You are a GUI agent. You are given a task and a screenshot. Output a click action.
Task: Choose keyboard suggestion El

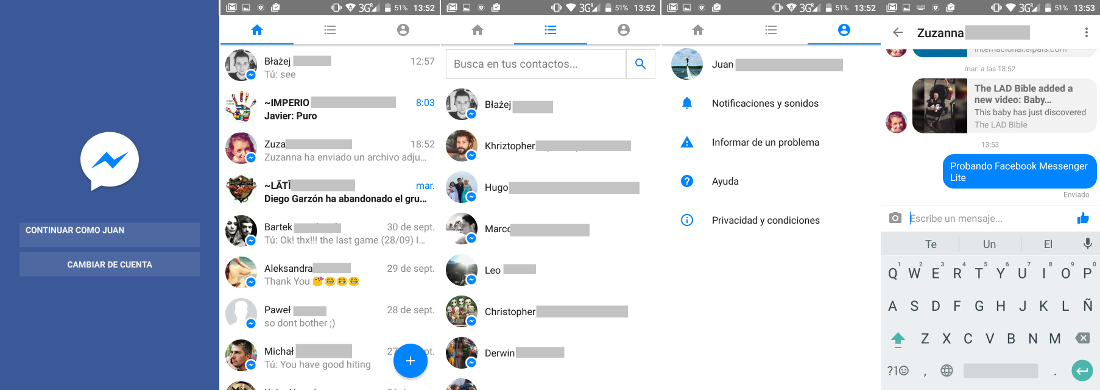tap(1048, 244)
